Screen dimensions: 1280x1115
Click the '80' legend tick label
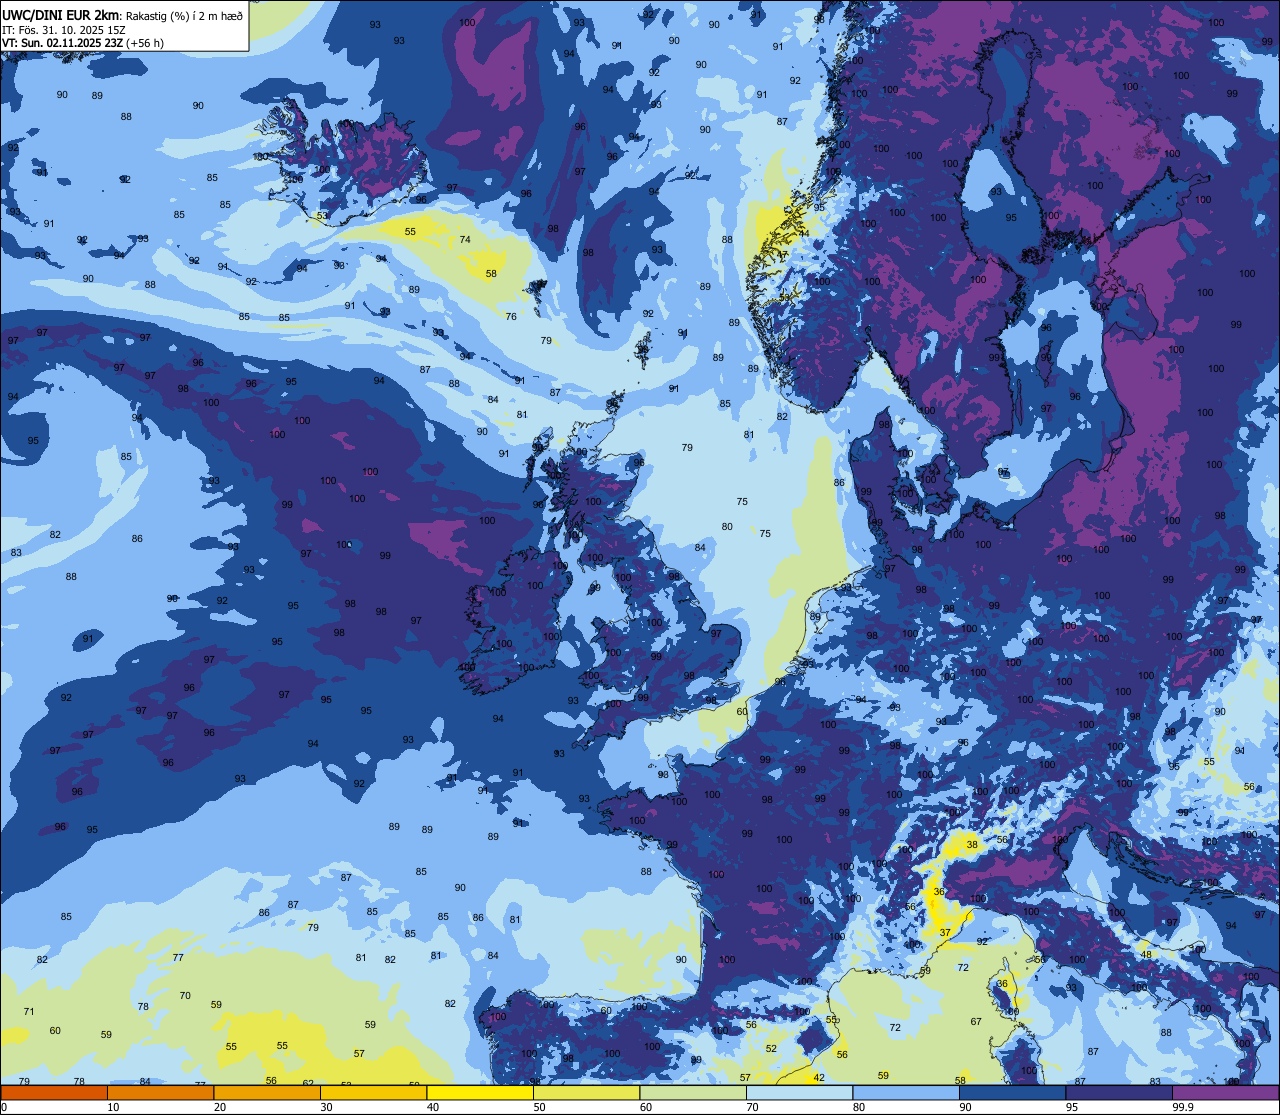point(858,1107)
